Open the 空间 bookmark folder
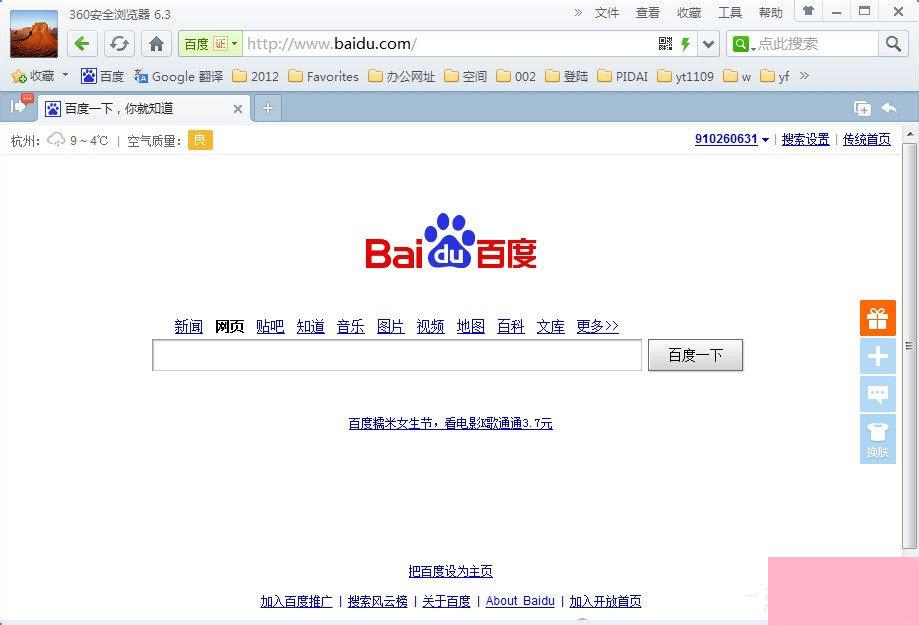 [466, 76]
